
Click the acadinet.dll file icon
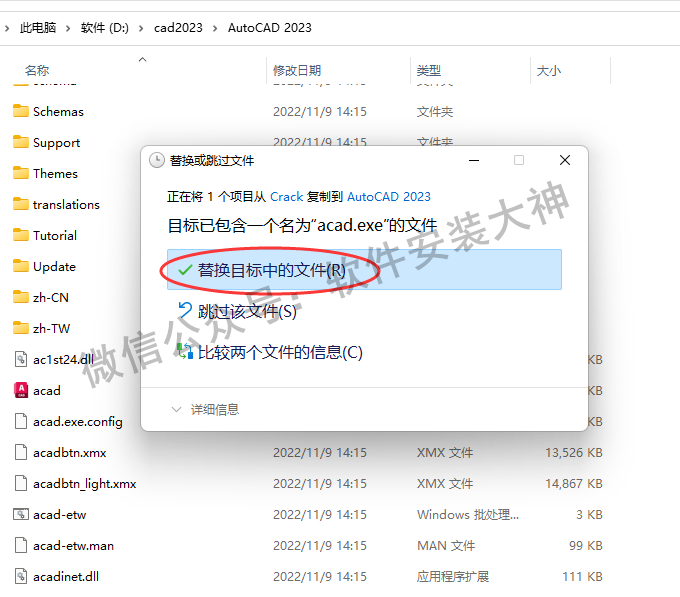[x=21, y=576]
